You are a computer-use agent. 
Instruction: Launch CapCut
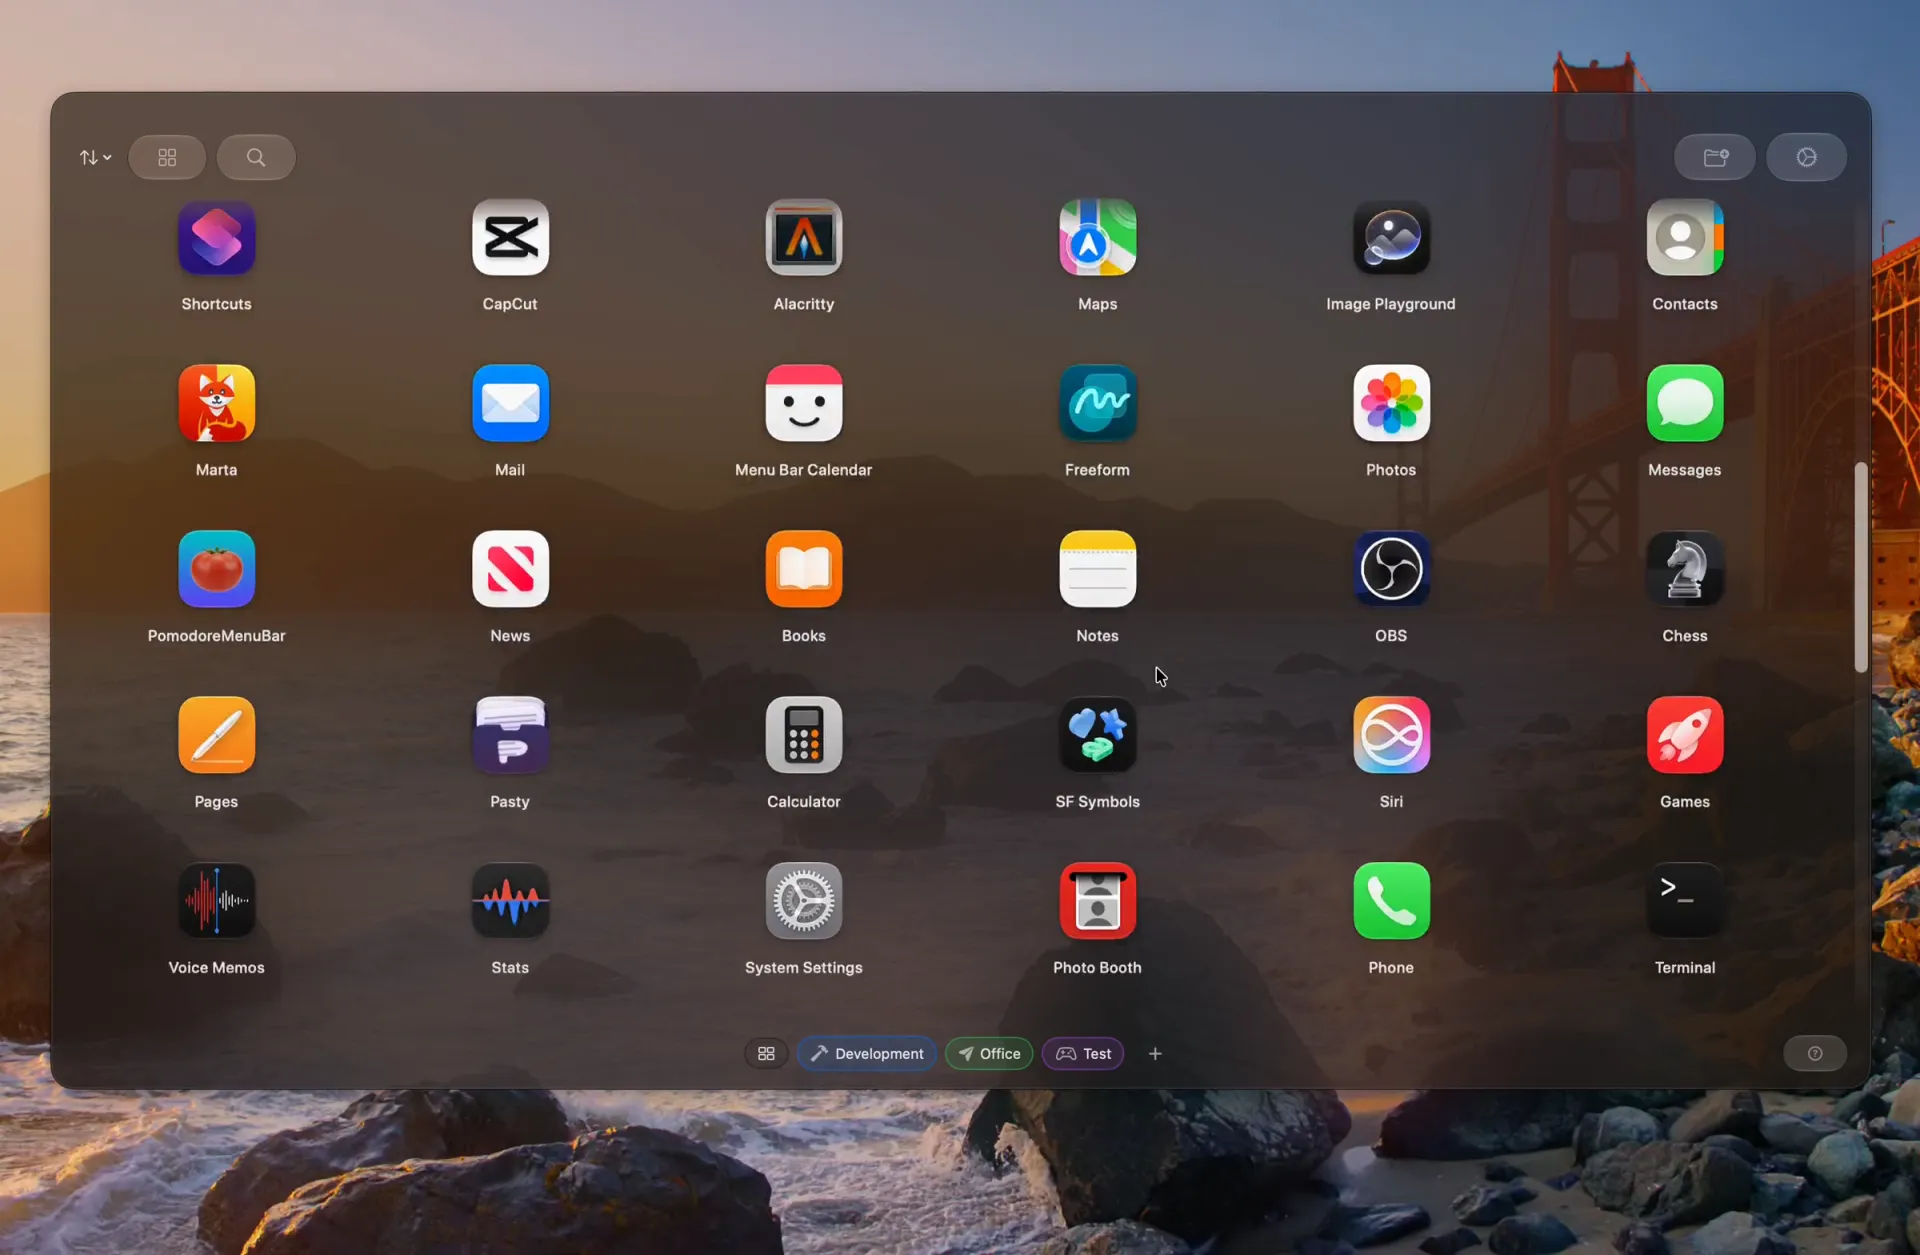point(510,238)
